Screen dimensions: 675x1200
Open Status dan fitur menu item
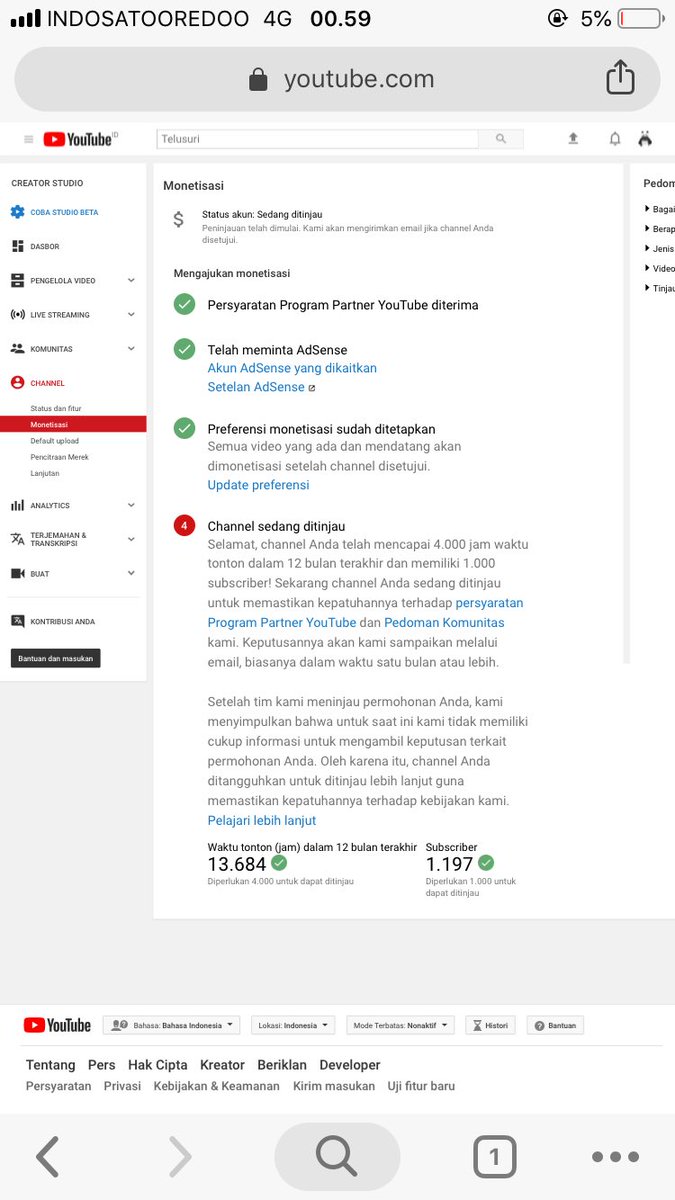click(x=54, y=408)
